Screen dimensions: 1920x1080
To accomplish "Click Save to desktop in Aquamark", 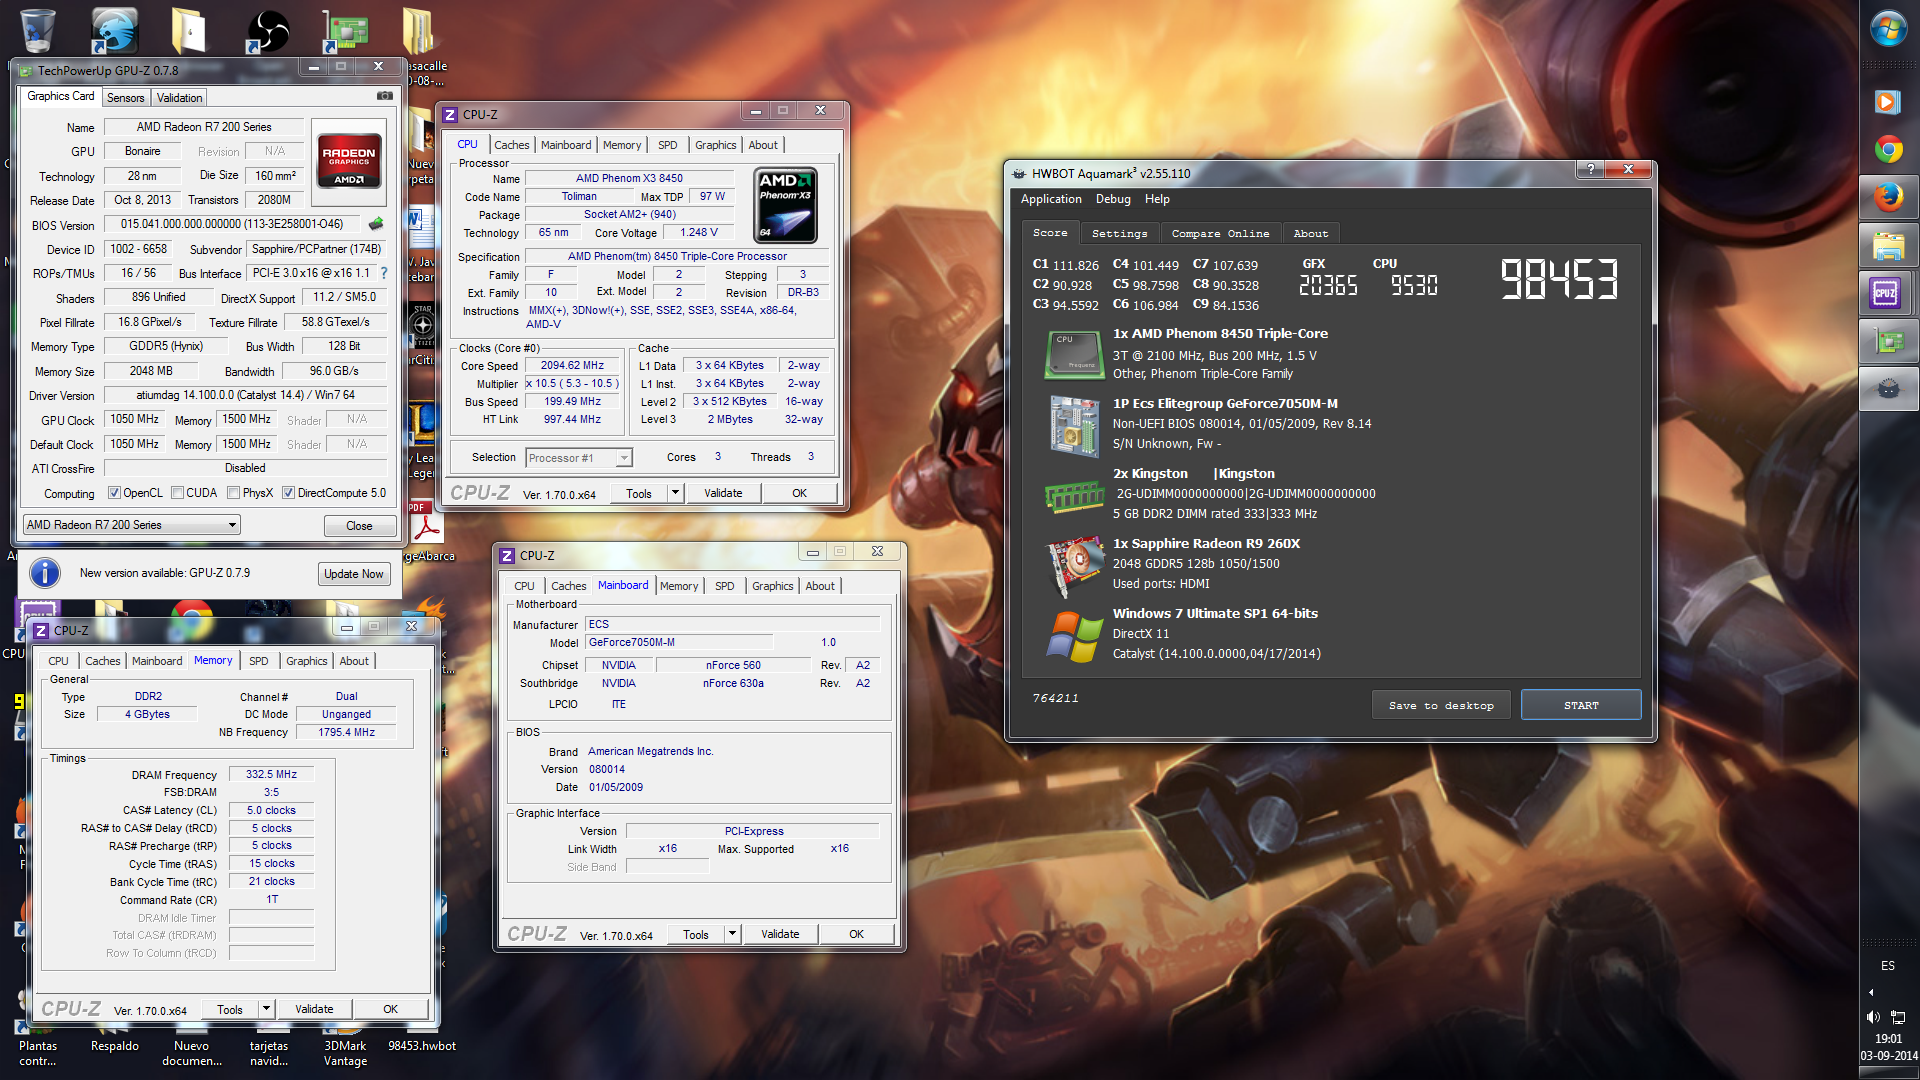I will coord(1441,705).
